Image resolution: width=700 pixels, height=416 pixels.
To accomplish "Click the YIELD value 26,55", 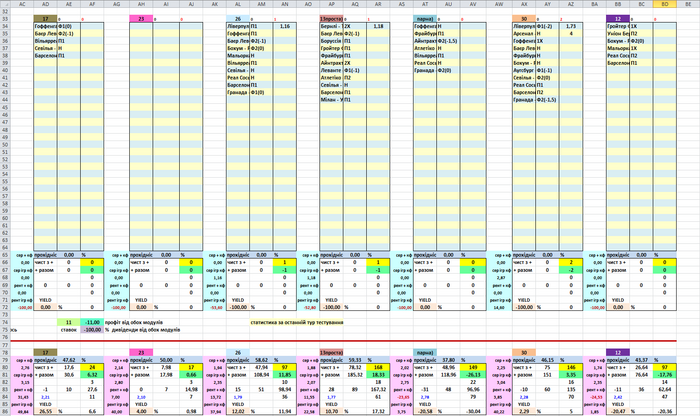I will [x=46, y=411].
